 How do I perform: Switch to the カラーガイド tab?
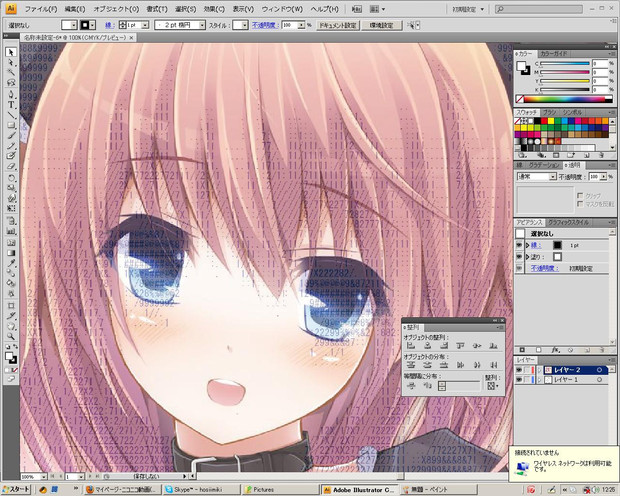coord(553,53)
